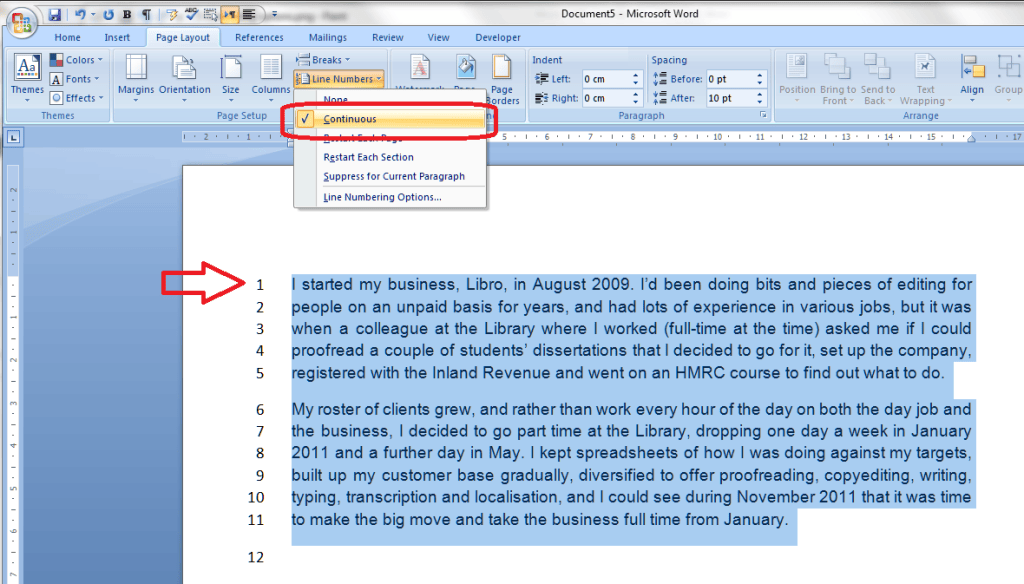1024x584 pixels.
Task: Open Customize Quick Access Toolbar arrow
Action: (x=274, y=14)
